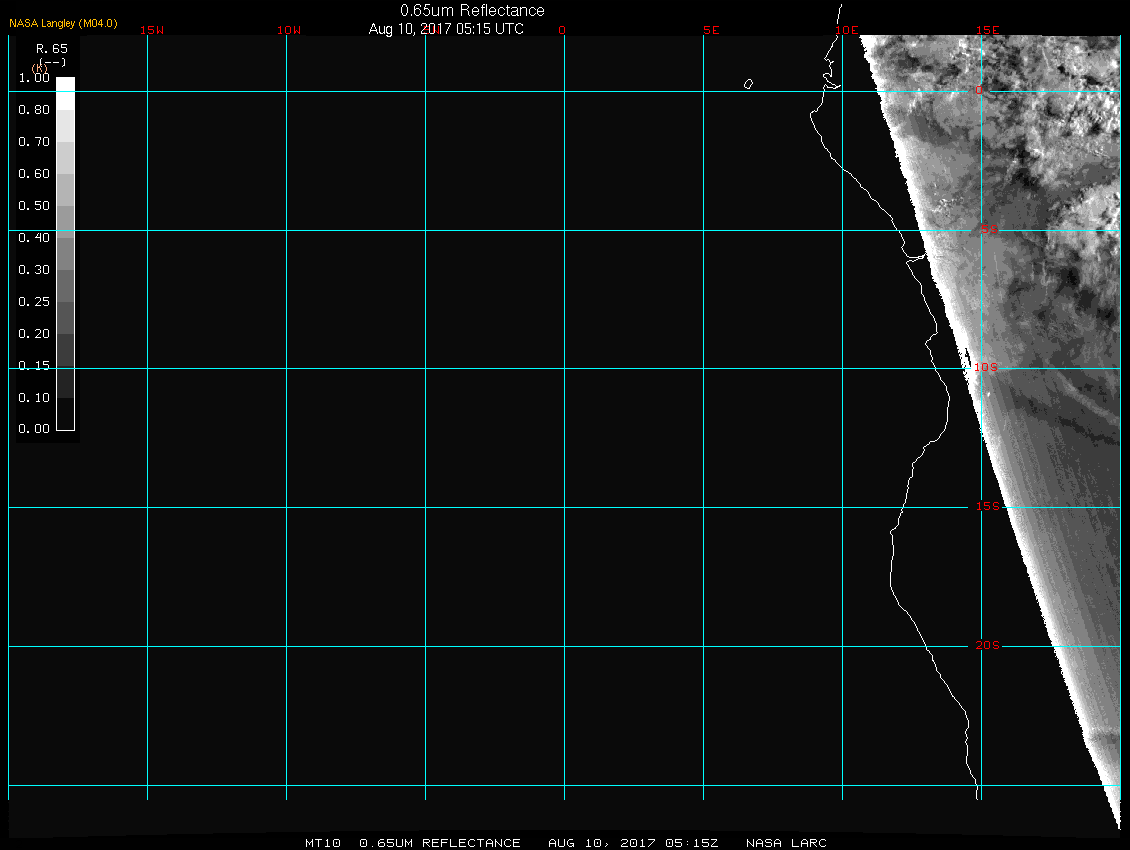Click the 0.25 colorbar scale label
The height and width of the screenshot is (850, 1130).
(34, 302)
